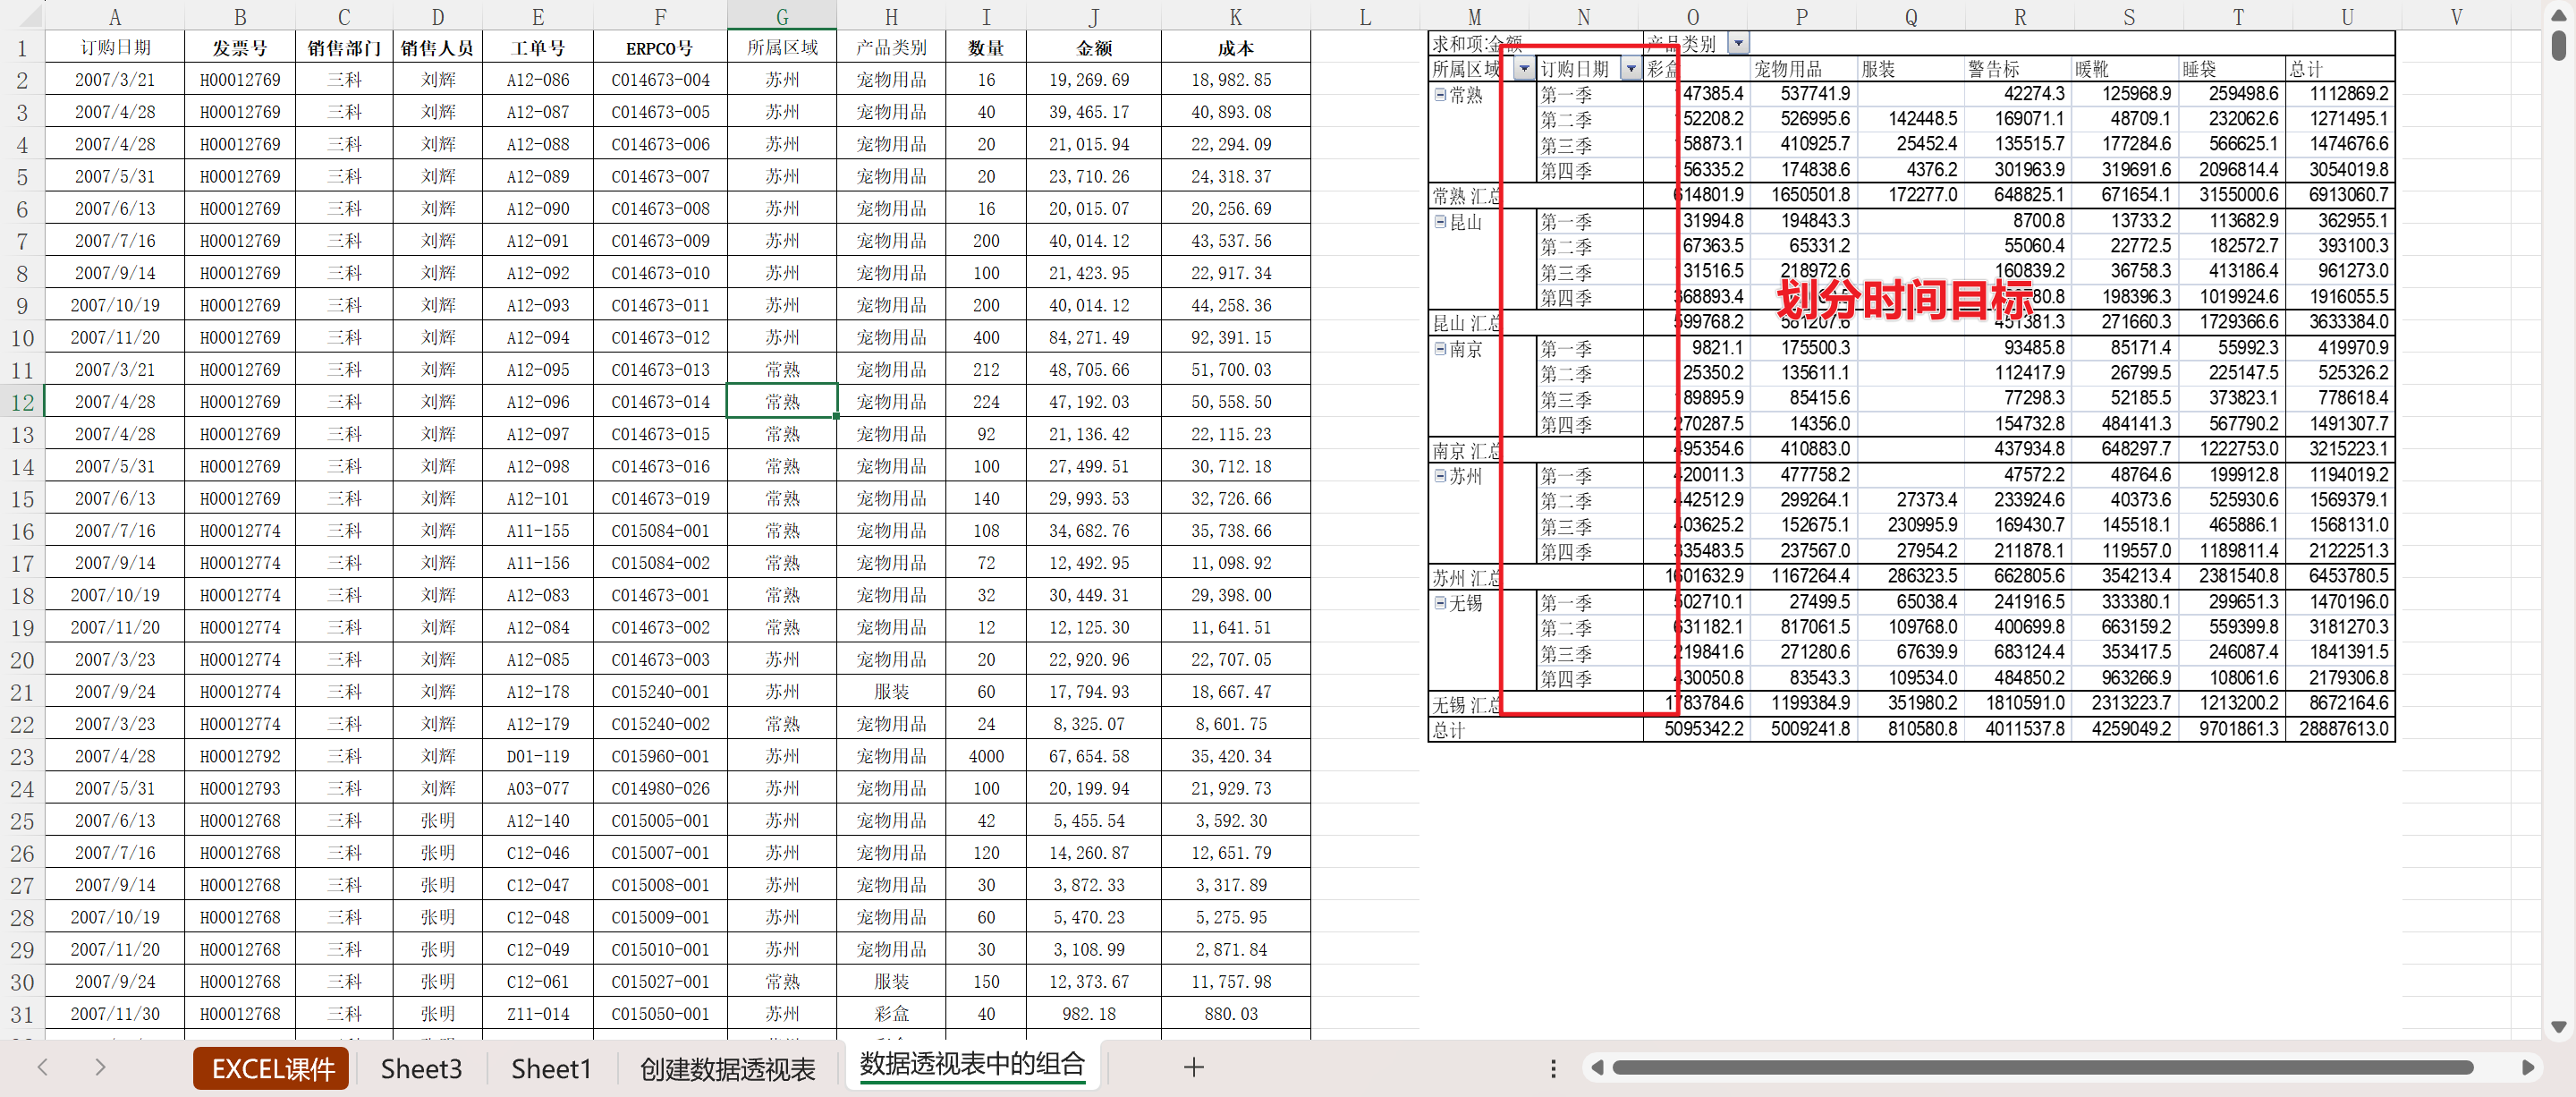Click vertical scrollbar down arrow
This screenshot has width=2576, height=1097.
[x=2559, y=1026]
